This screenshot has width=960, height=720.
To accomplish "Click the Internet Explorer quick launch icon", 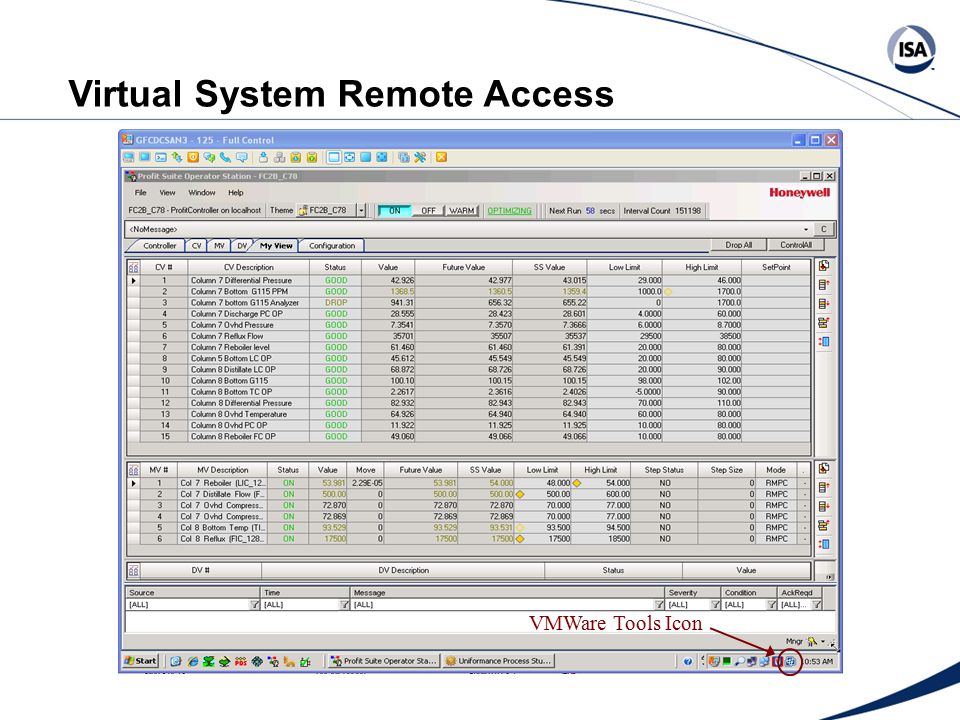I will pos(192,661).
